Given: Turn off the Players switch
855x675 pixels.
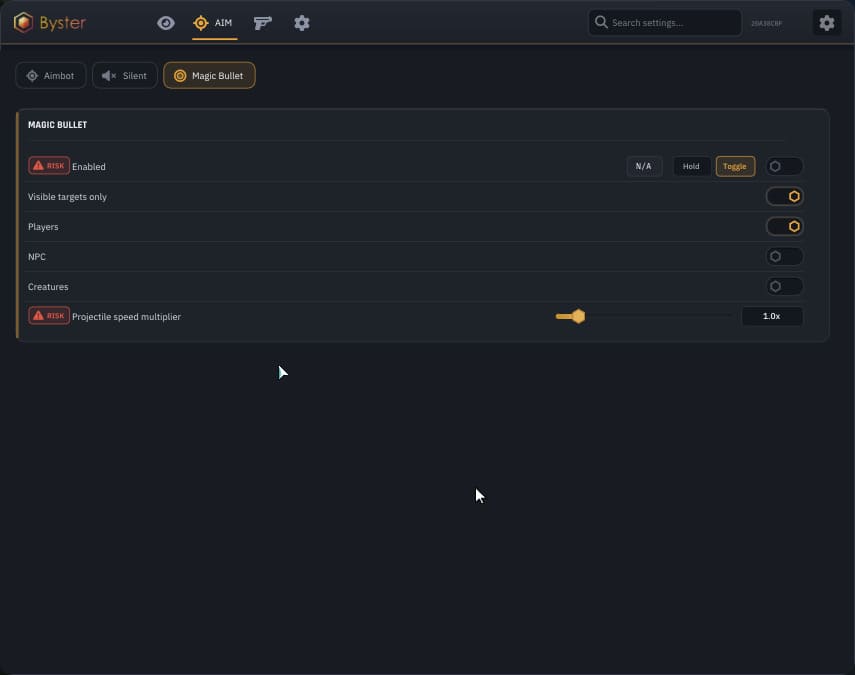Looking at the screenshot, I should tap(784, 226).
